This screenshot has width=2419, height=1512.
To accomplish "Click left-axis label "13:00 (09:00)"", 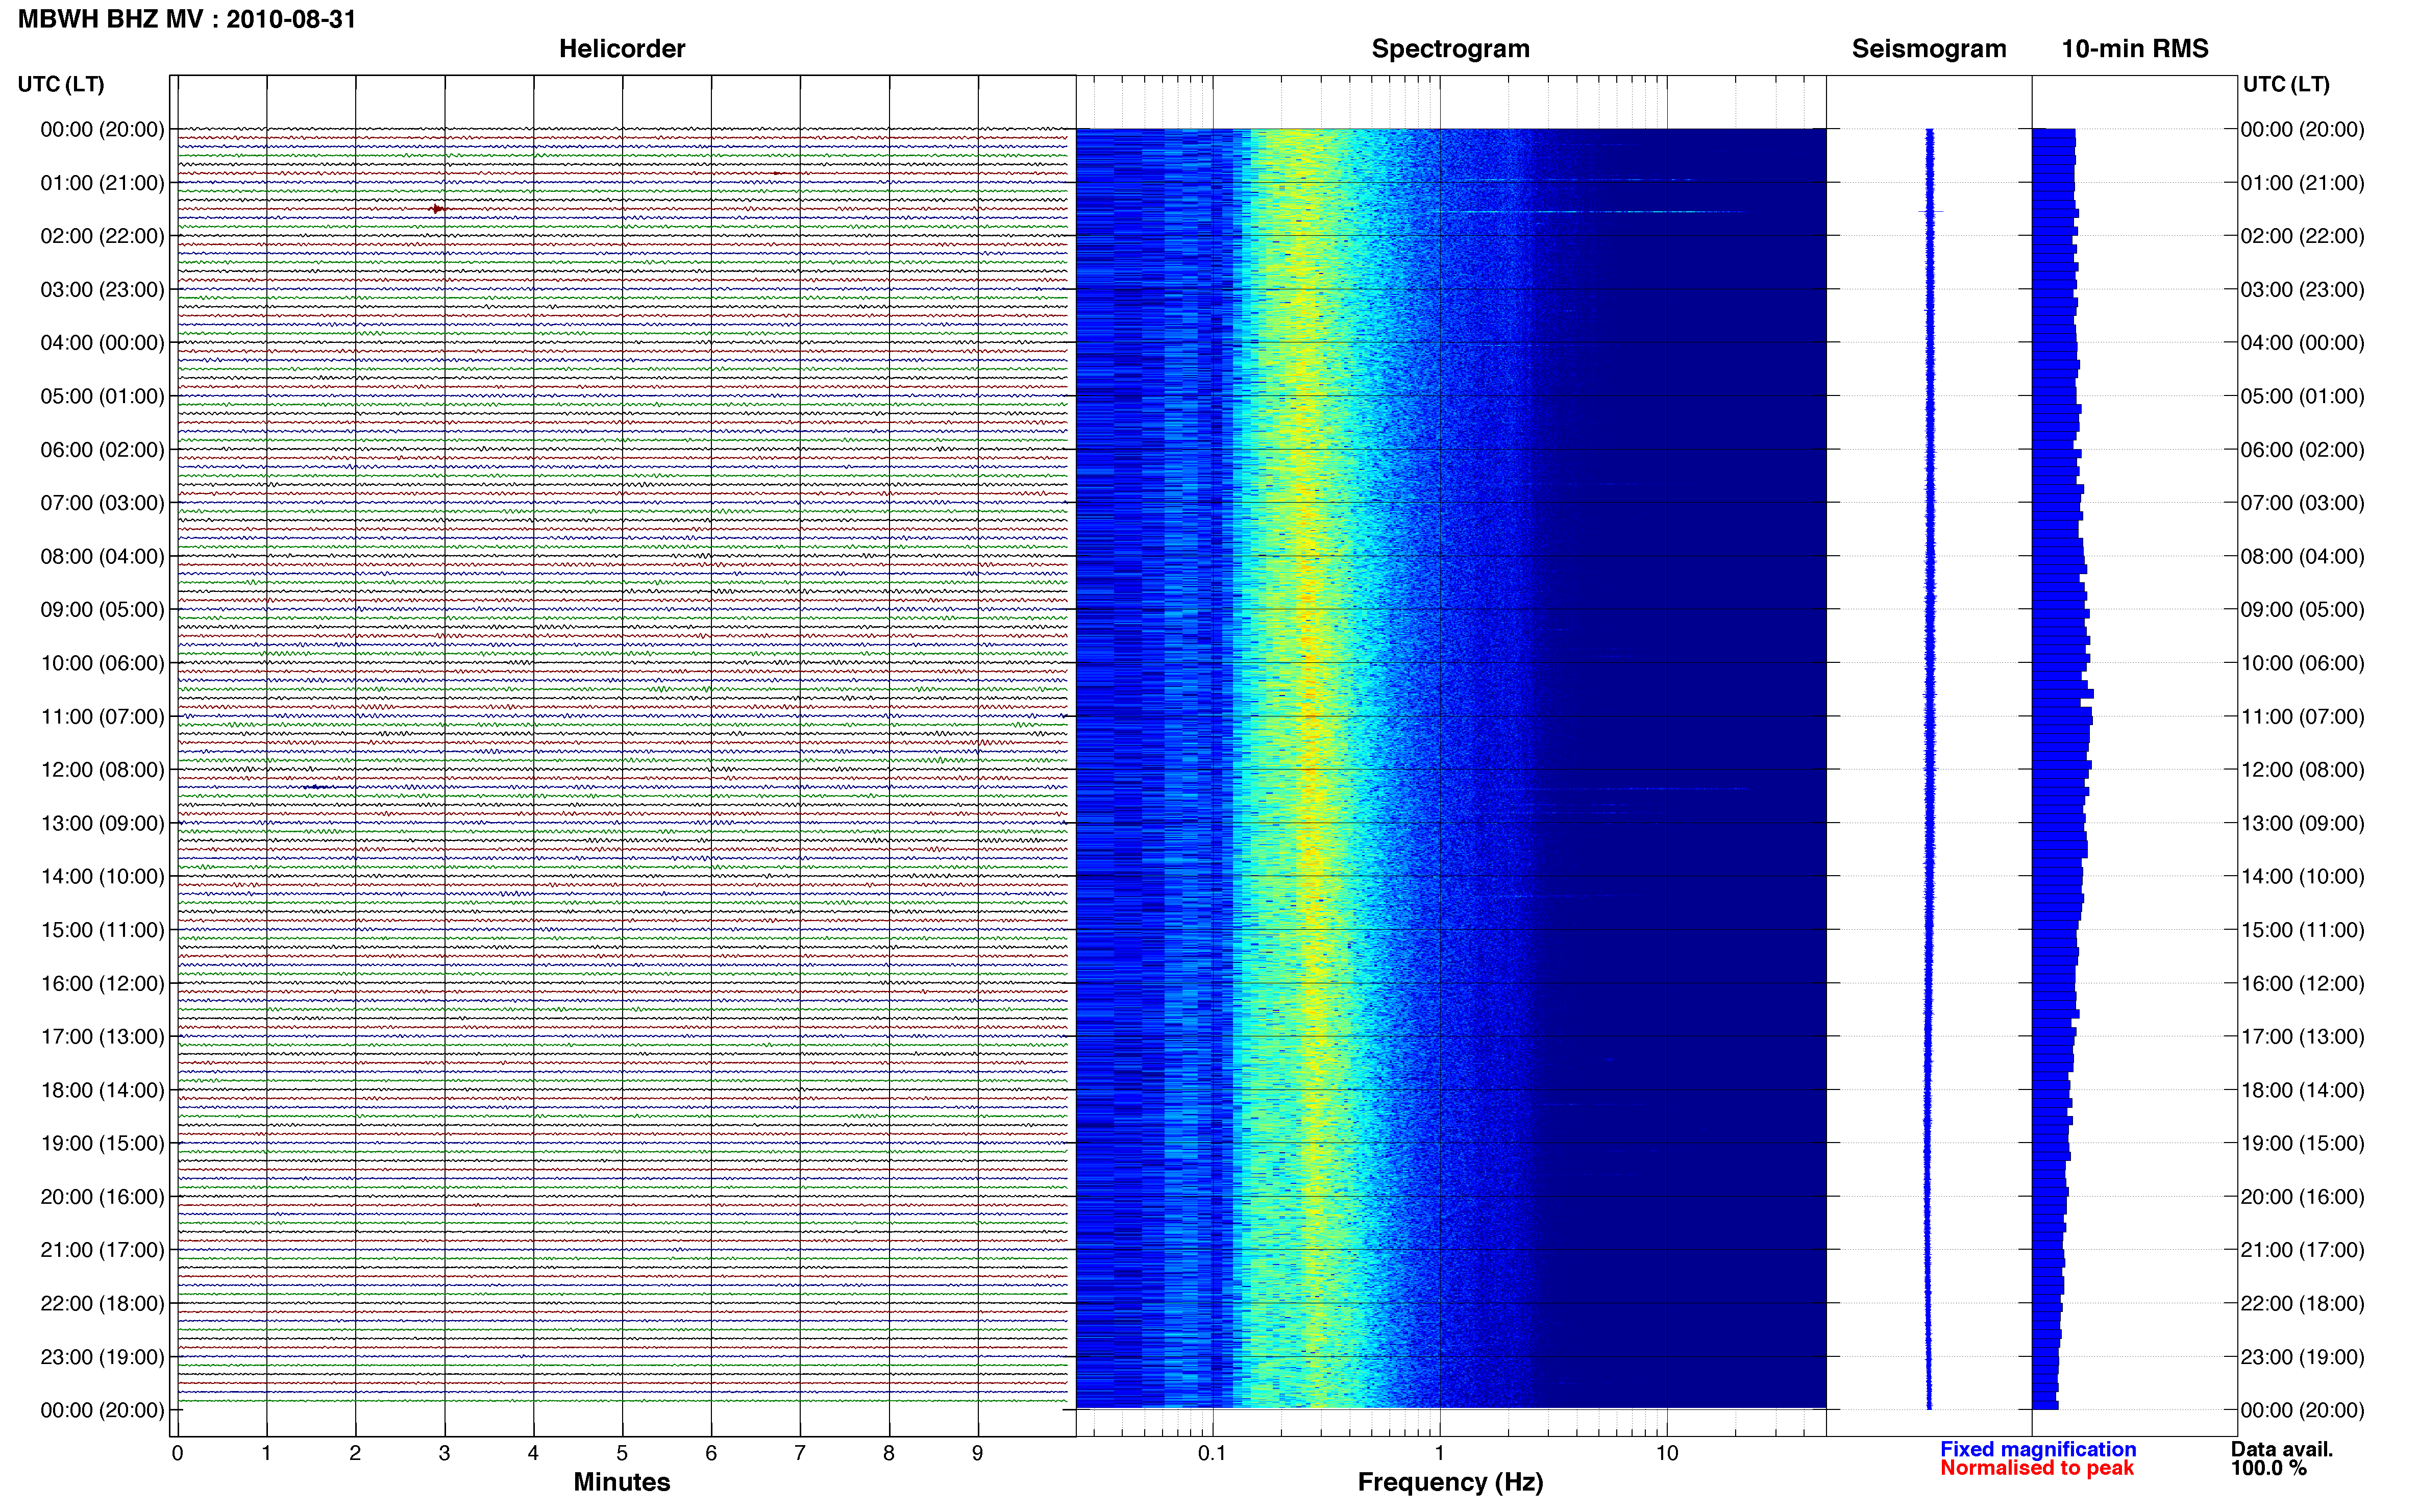I will click(x=102, y=823).
